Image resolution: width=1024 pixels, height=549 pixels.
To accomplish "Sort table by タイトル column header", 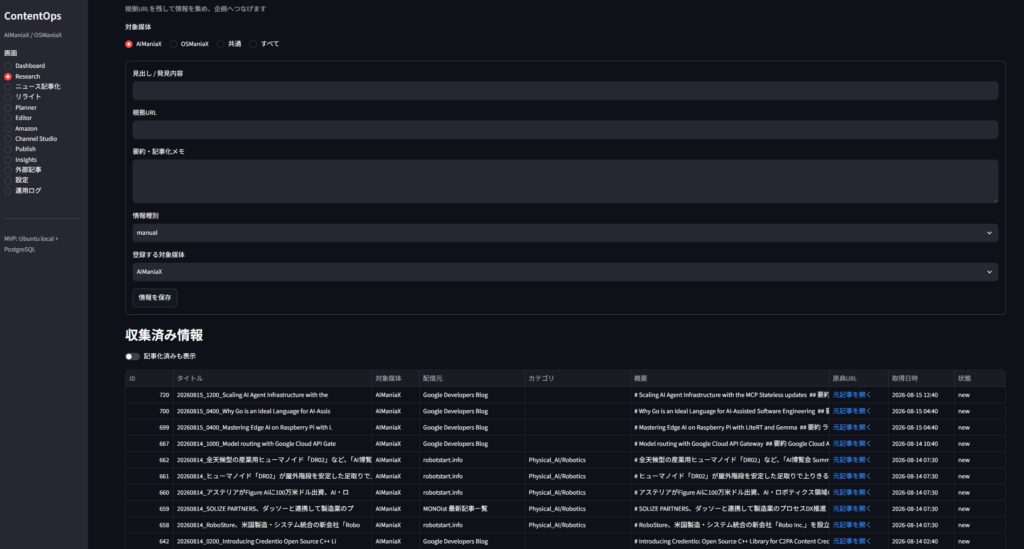I will 272,379.
